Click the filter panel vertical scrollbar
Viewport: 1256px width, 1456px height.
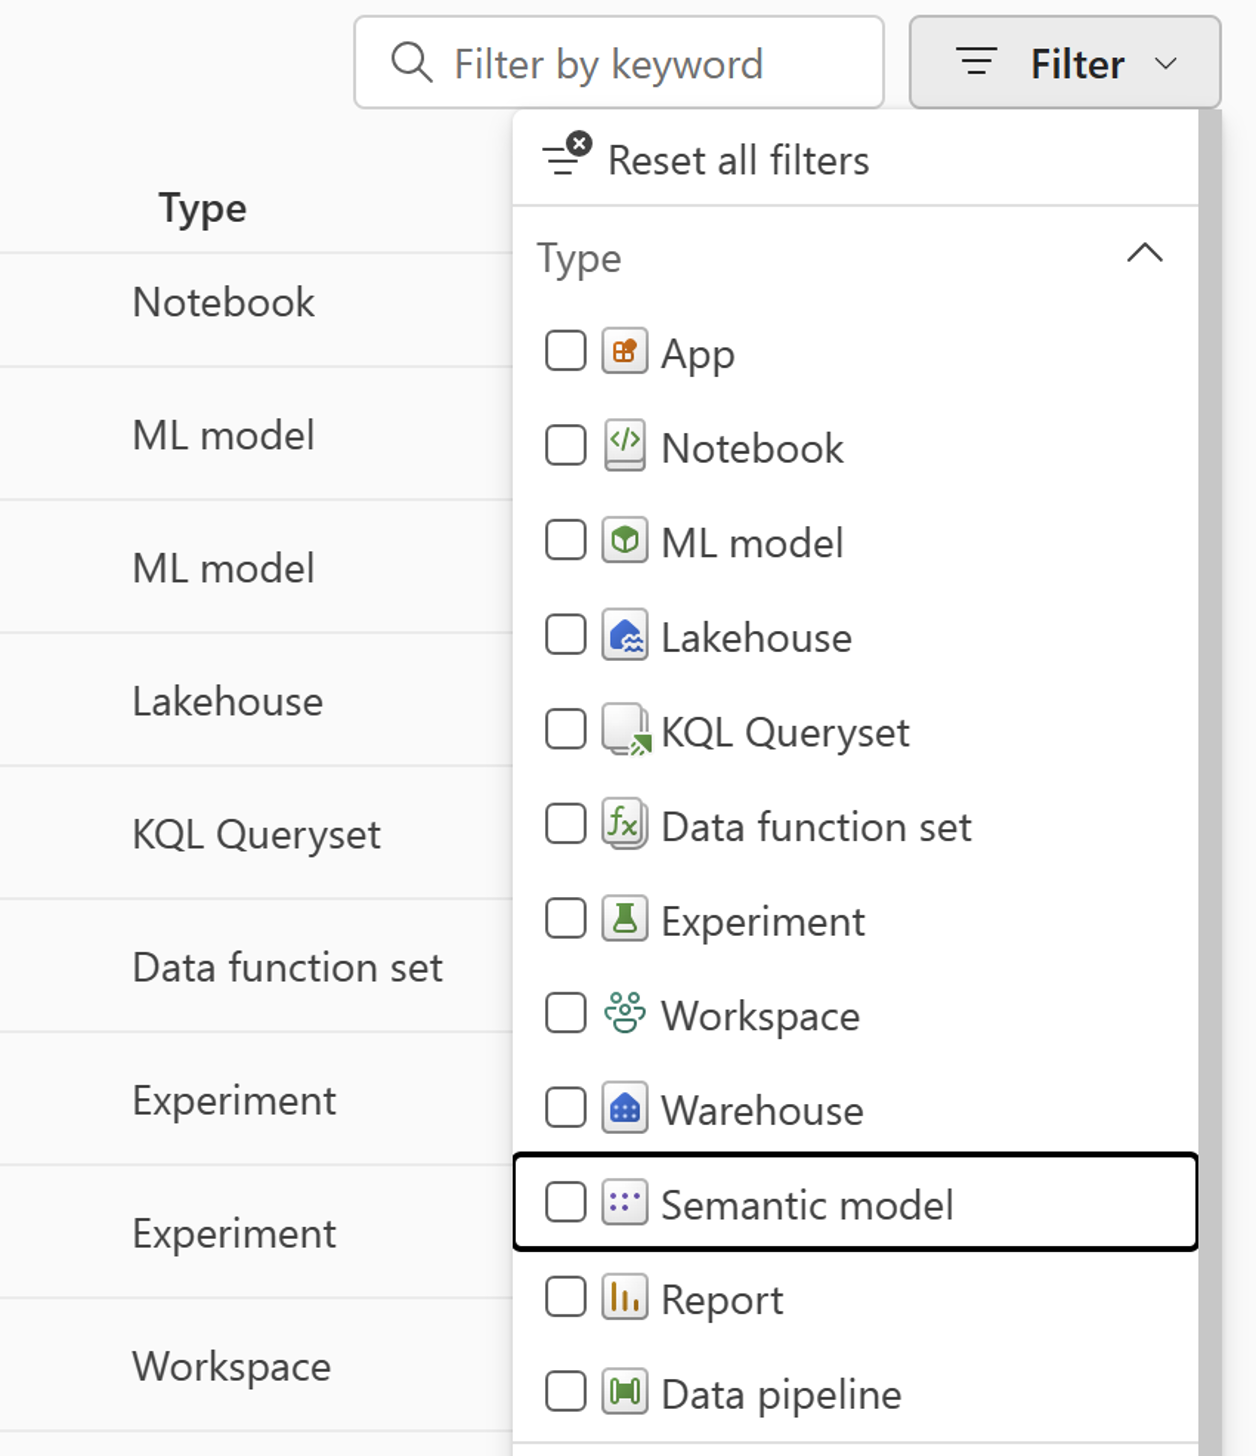pos(1210,780)
